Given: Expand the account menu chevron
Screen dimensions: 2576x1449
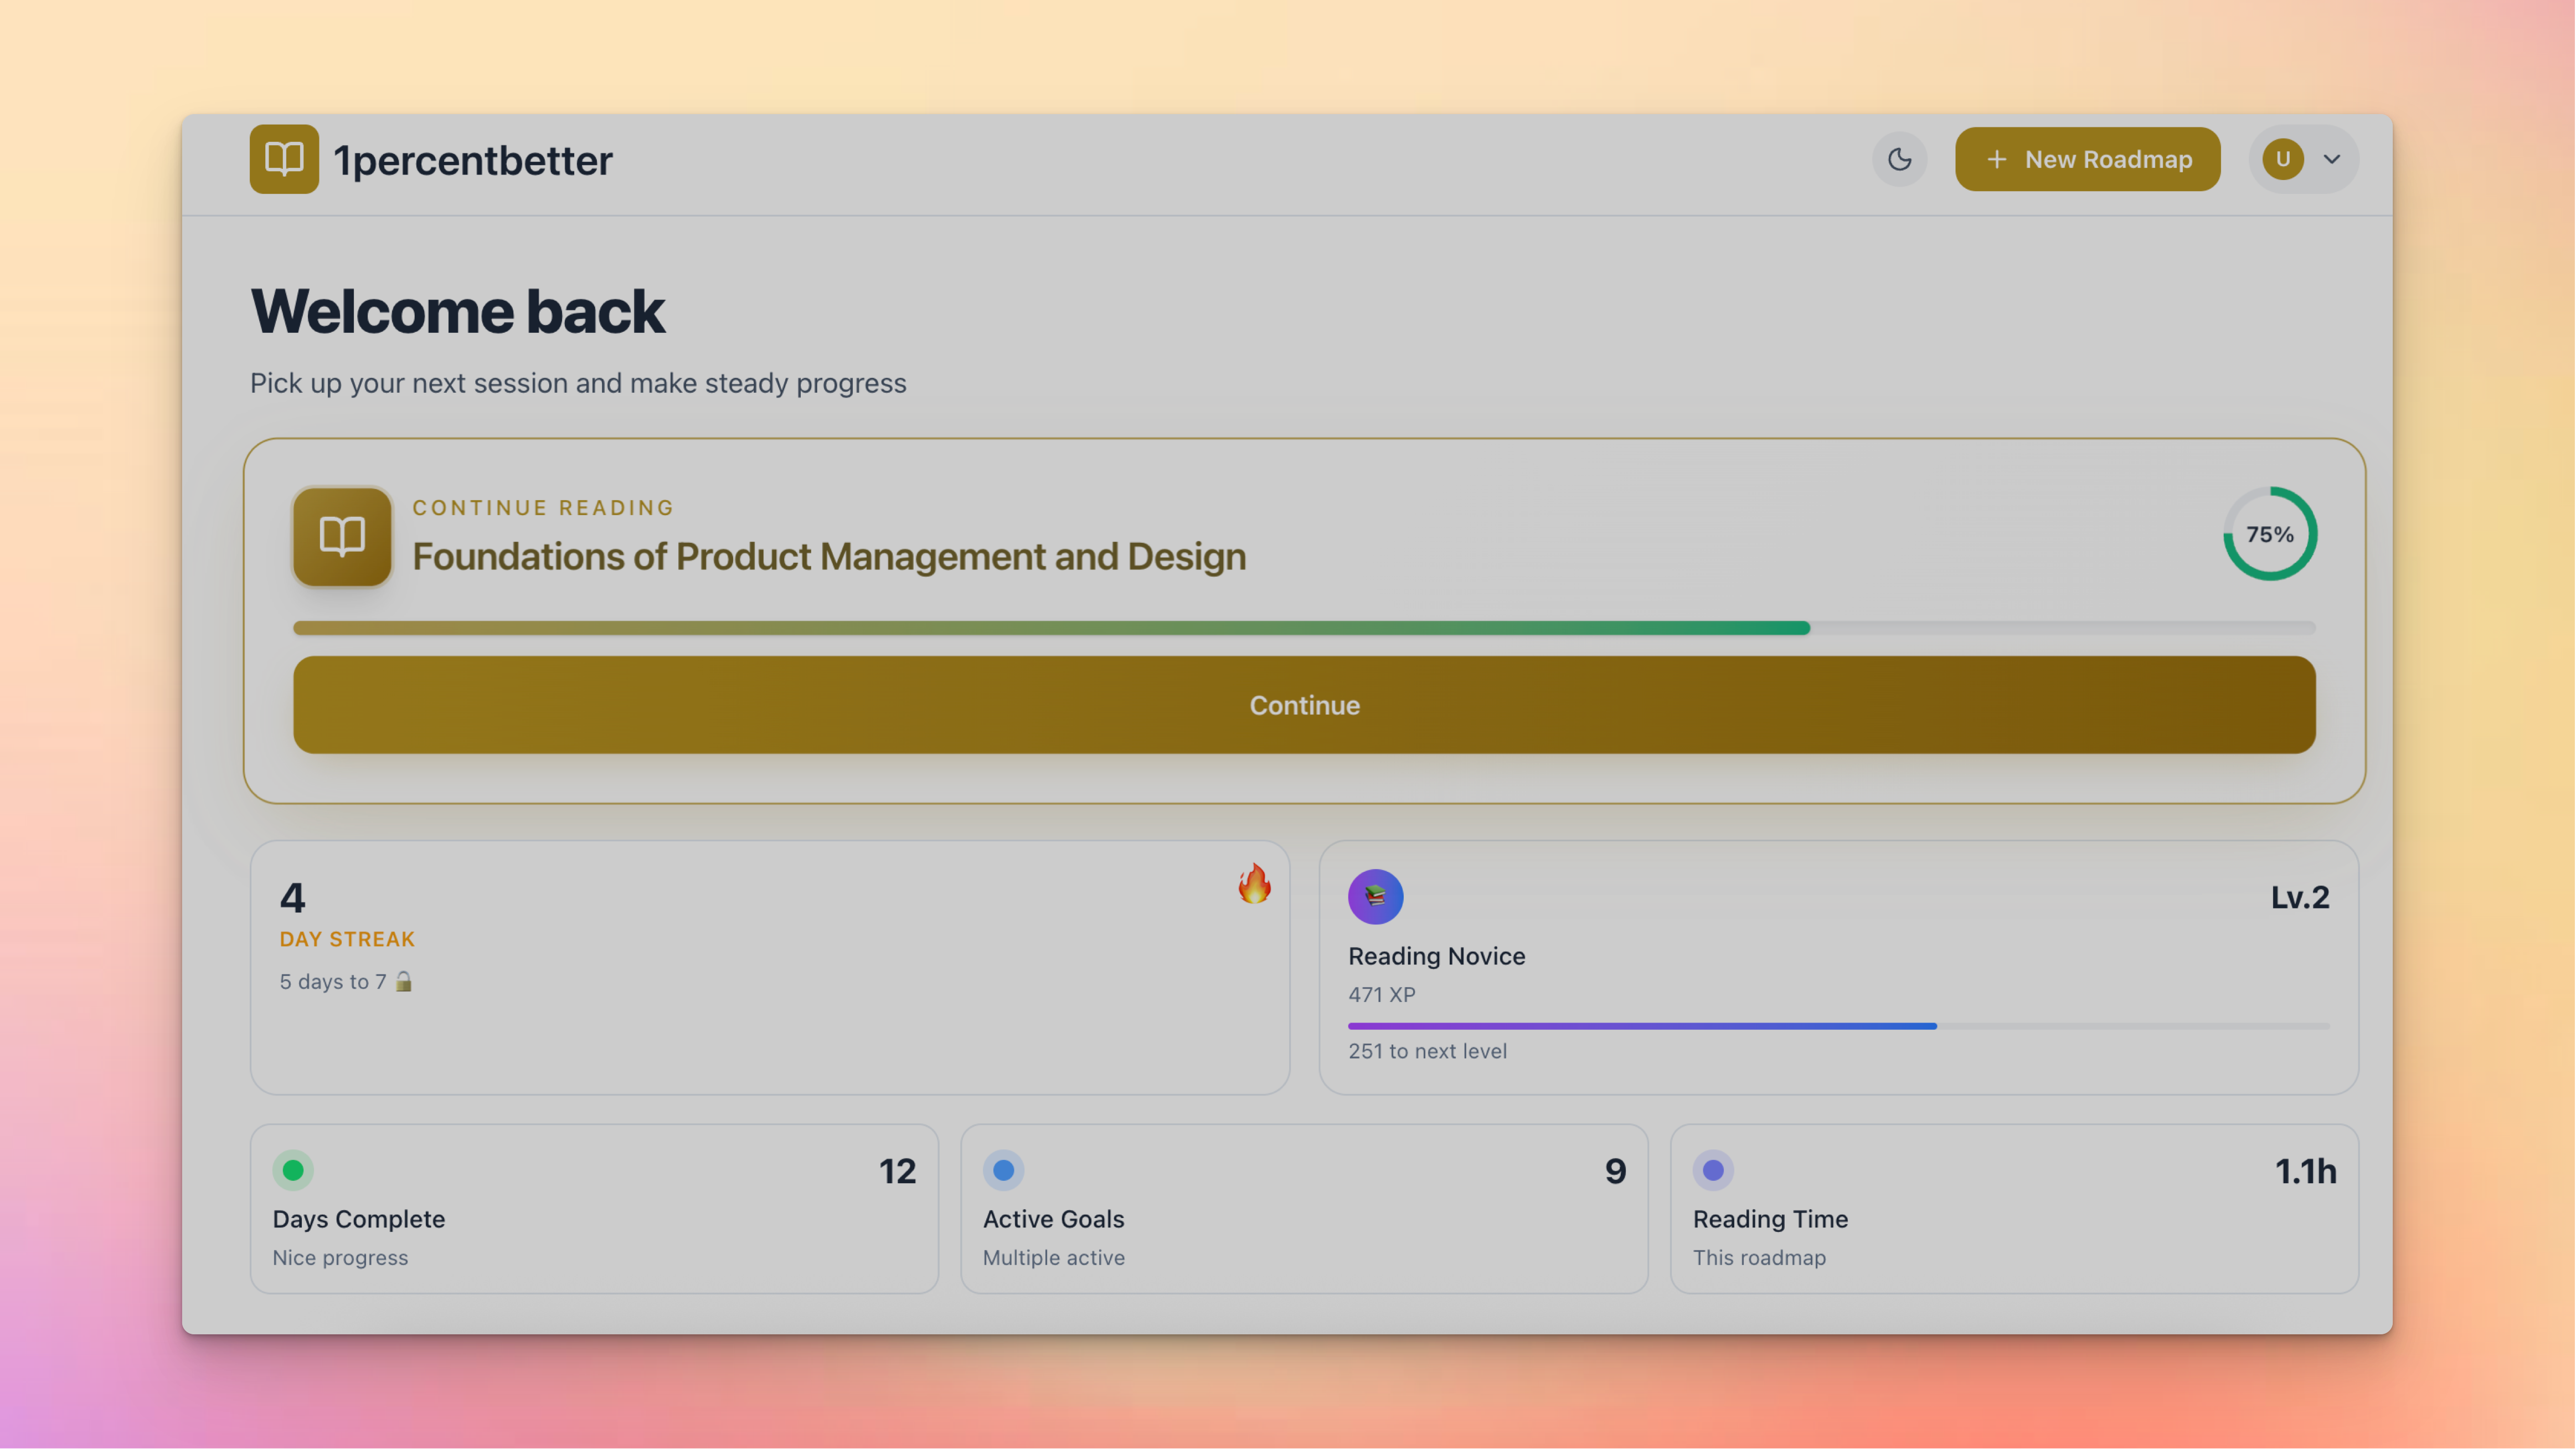Looking at the screenshot, I should click(x=2332, y=159).
